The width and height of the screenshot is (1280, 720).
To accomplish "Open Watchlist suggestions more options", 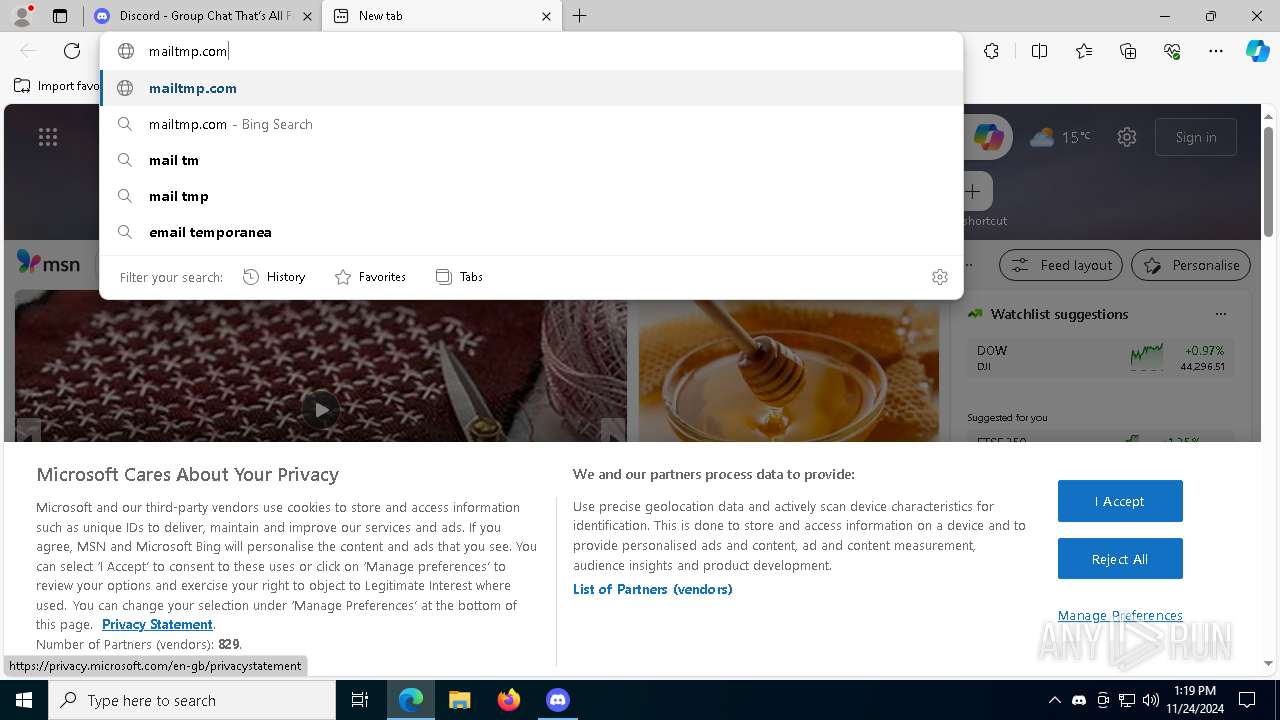I will (x=1220, y=314).
